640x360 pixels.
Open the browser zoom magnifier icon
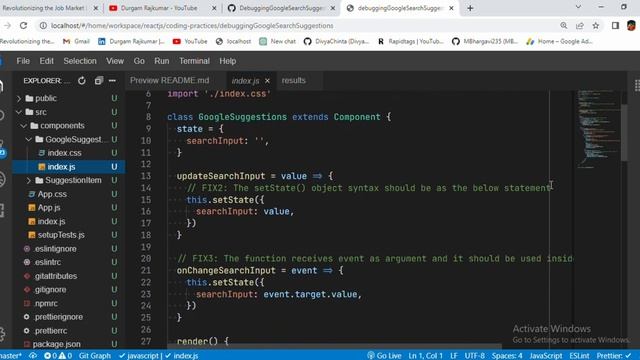564,25
